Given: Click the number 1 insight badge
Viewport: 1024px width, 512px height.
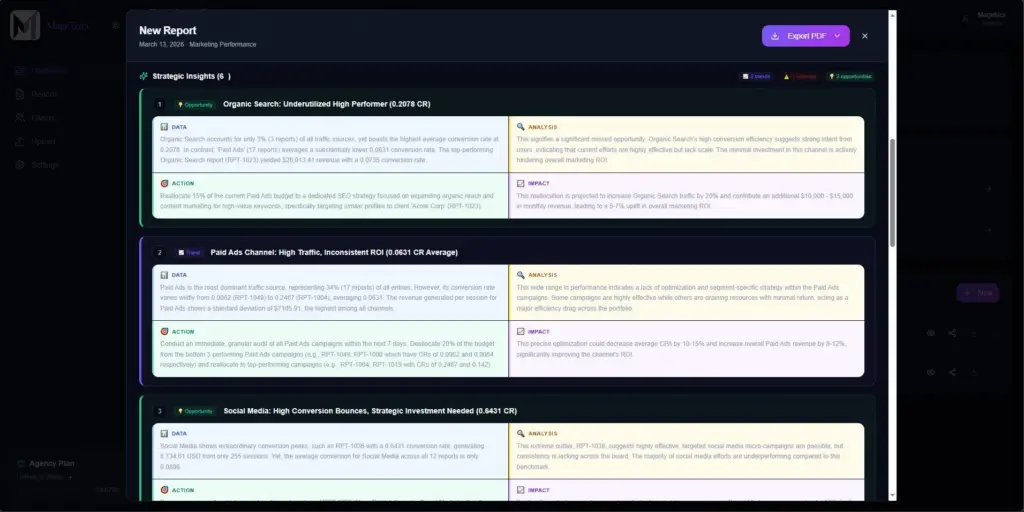Looking at the screenshot, I should [x=159, y=104].
